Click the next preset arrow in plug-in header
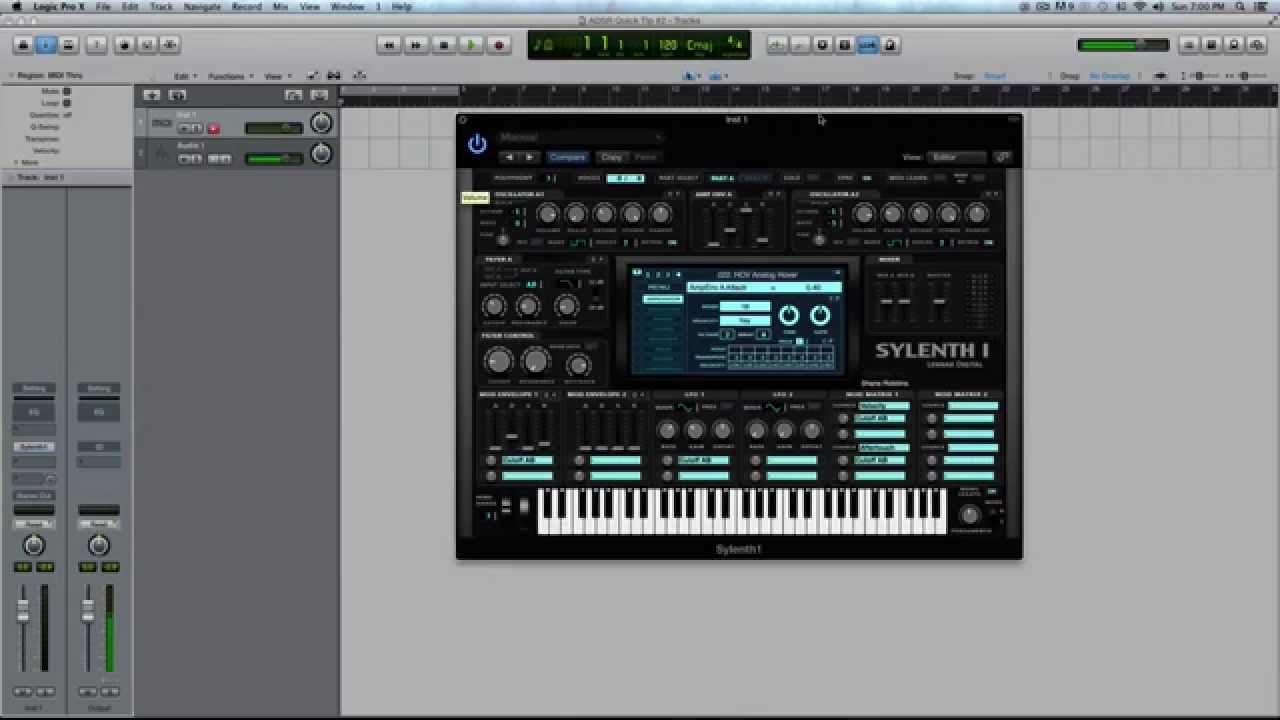 tap(530, 157)
